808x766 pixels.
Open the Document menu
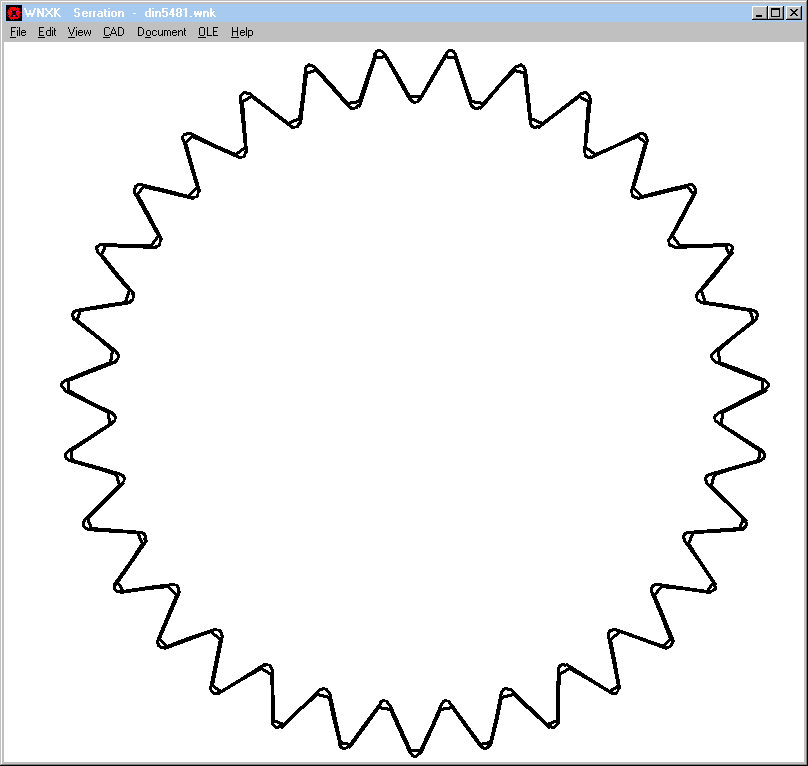click(161, 32)
